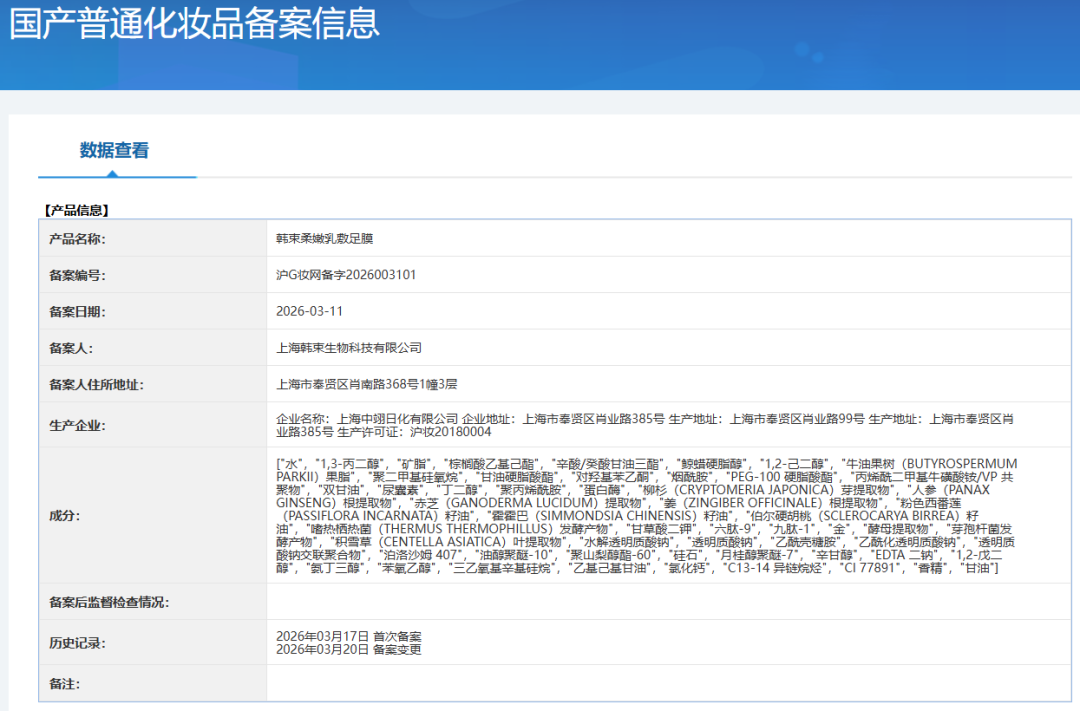Select the product name 韩束柔嫩乳敷足膜
This screenshot has height=711, width=1080.
[325, 239]
